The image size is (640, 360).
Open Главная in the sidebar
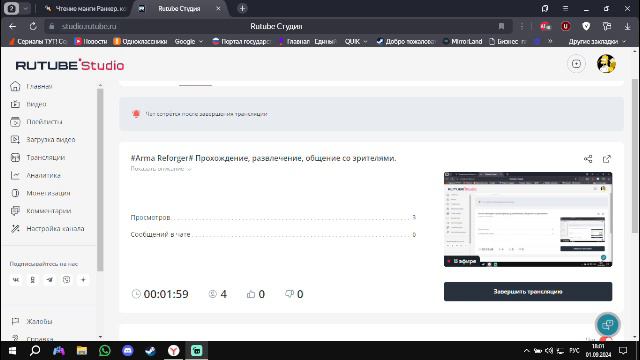pos(32,87)
